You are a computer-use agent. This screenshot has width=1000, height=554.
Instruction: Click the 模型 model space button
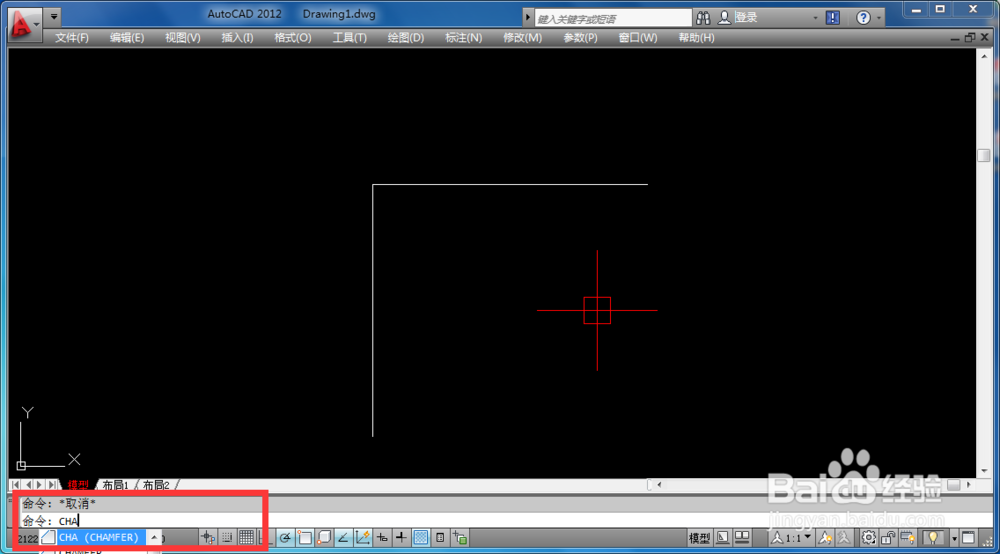point(700,538)
